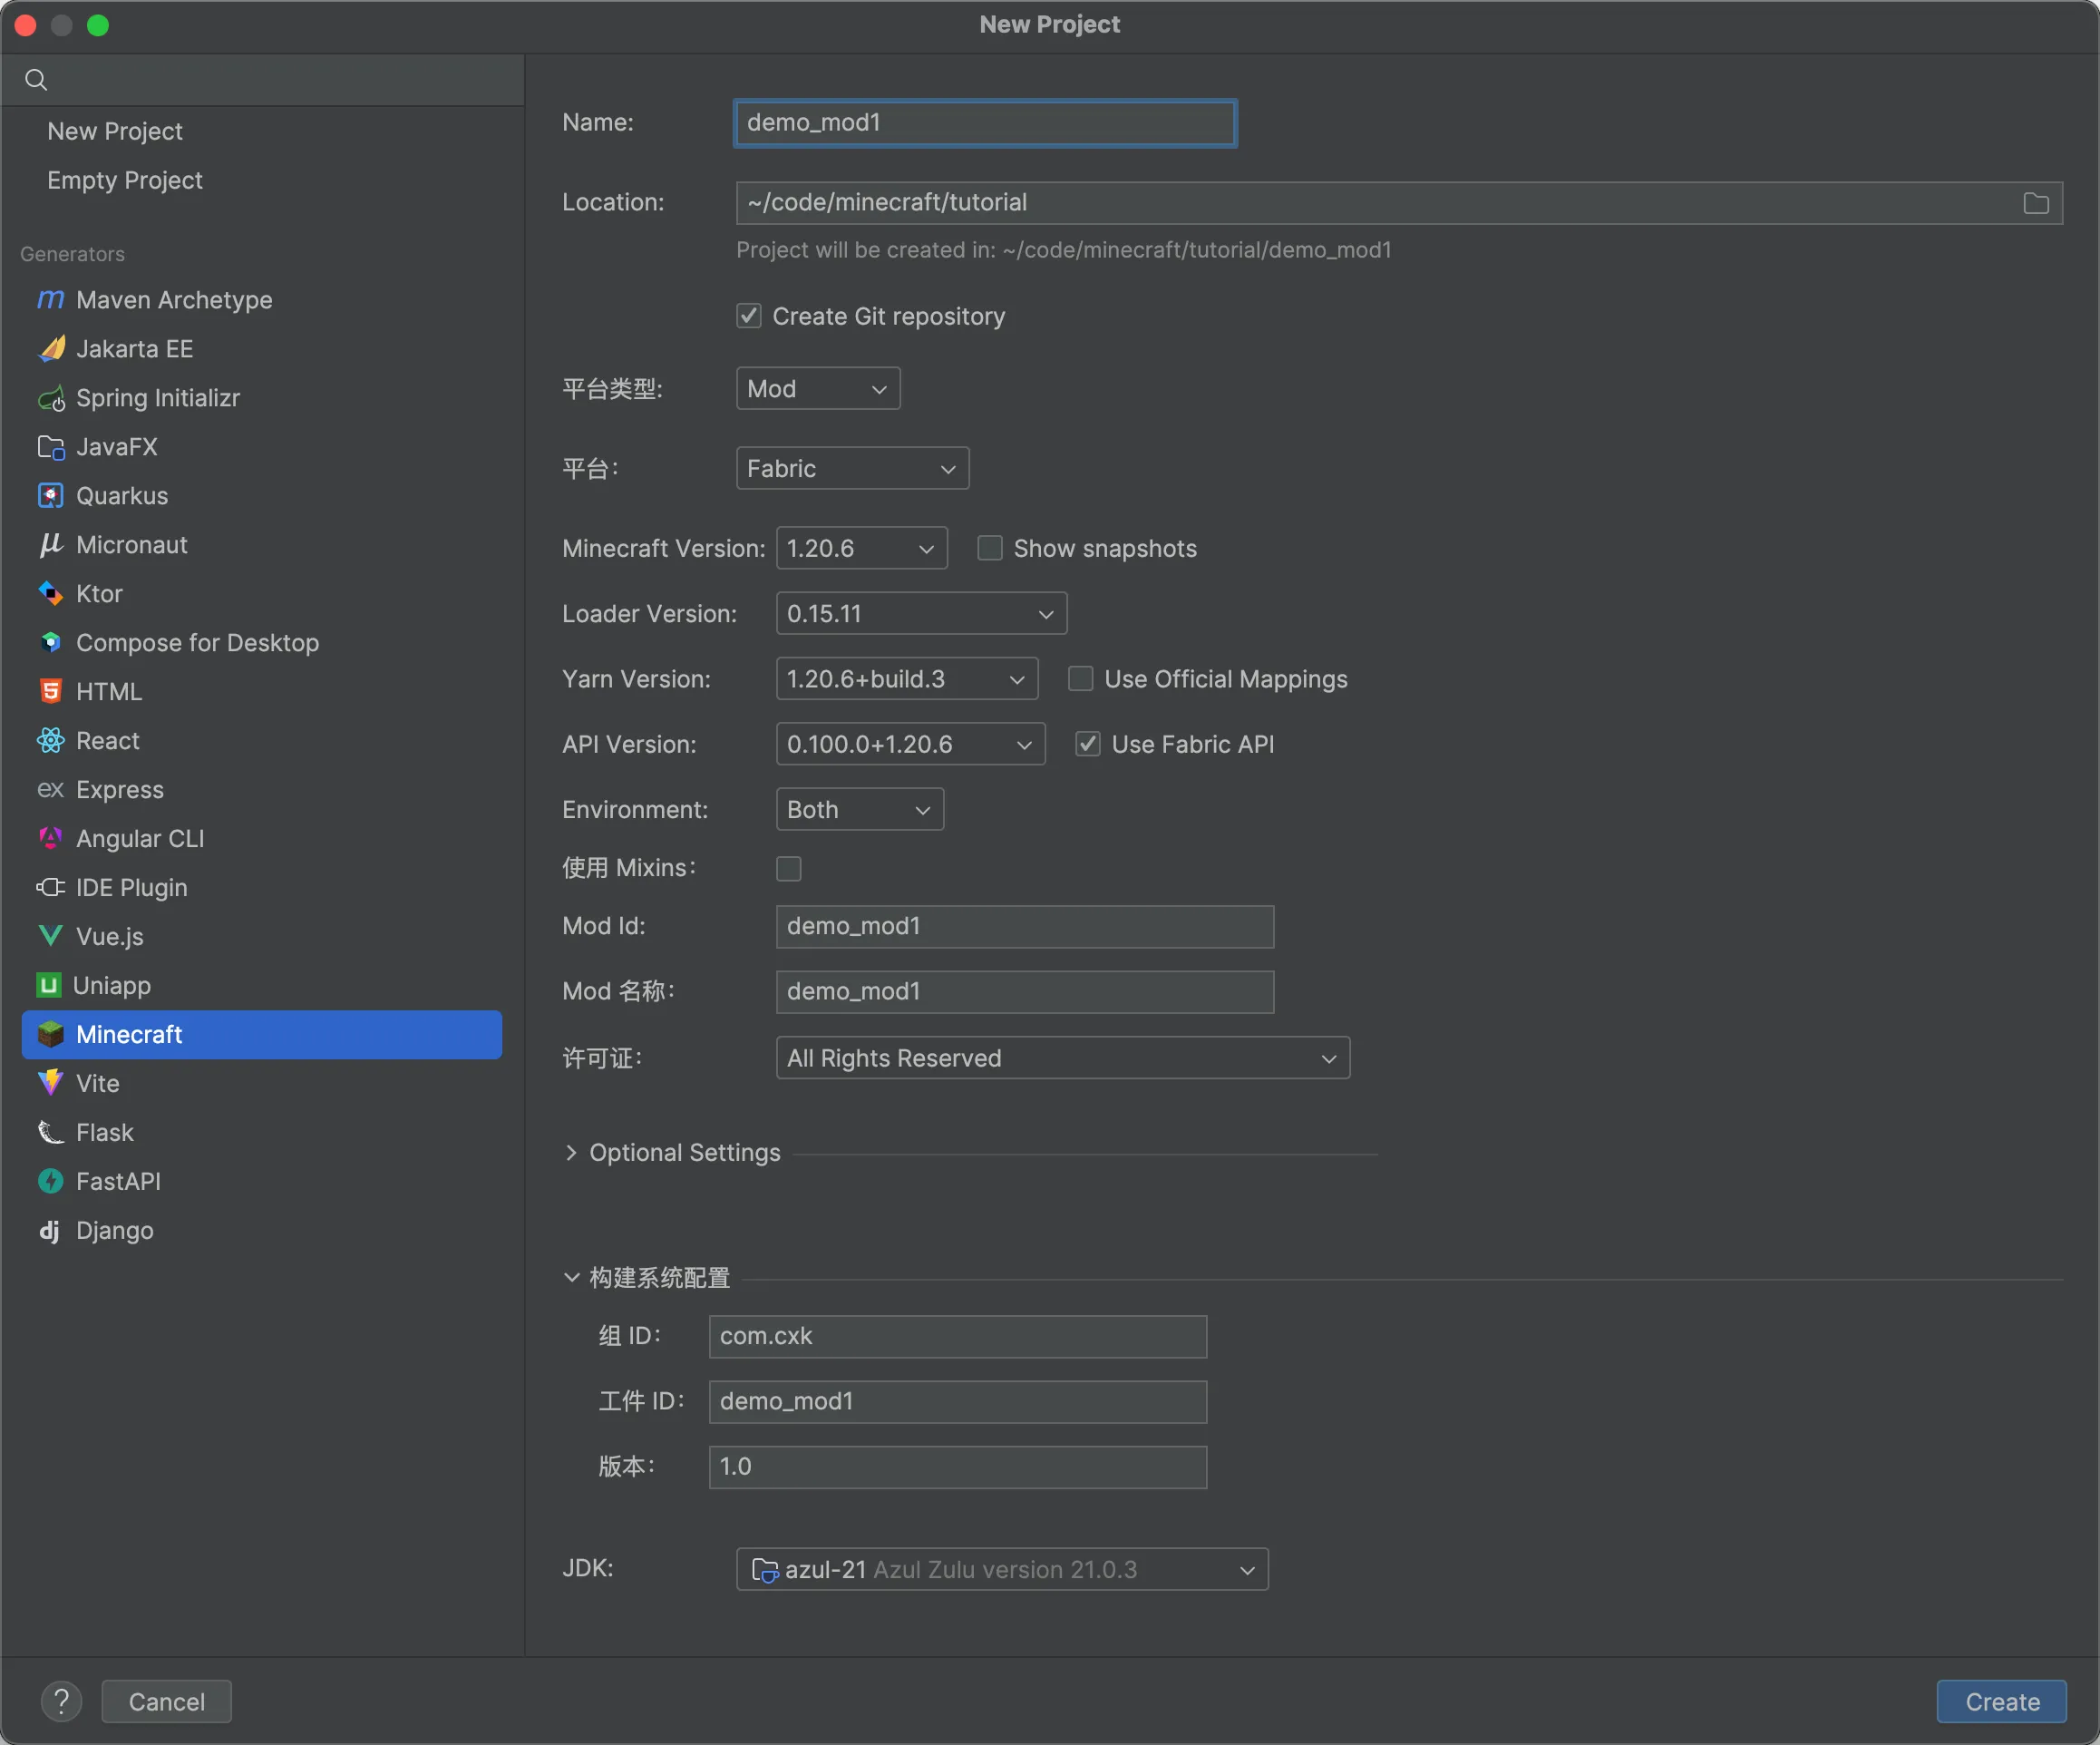Click the Micronaut generator icon
This screenshot has height=1745, width=2100.
(50, 545)
